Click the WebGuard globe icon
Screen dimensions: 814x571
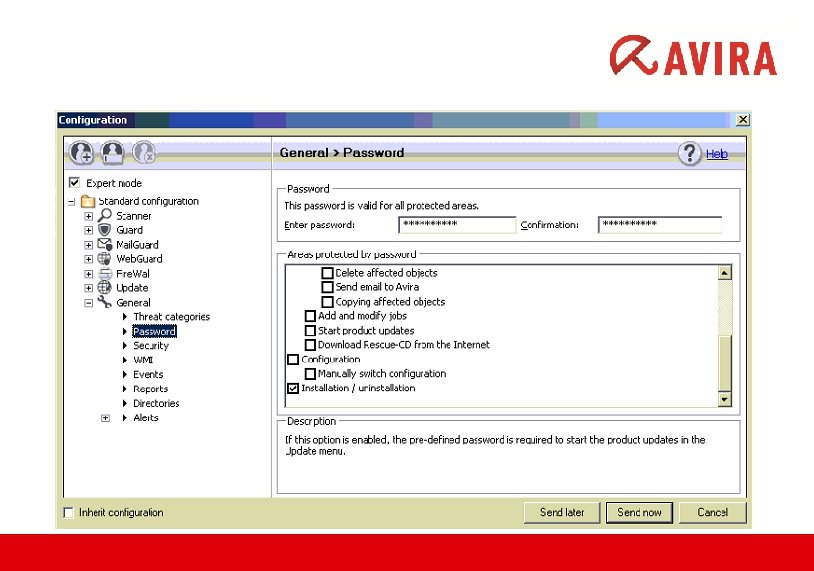click(105, 259)
